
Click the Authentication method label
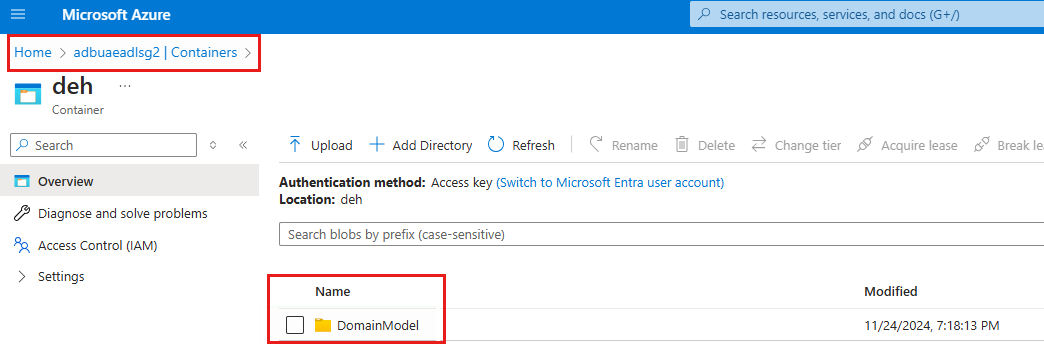pos(352,182)
